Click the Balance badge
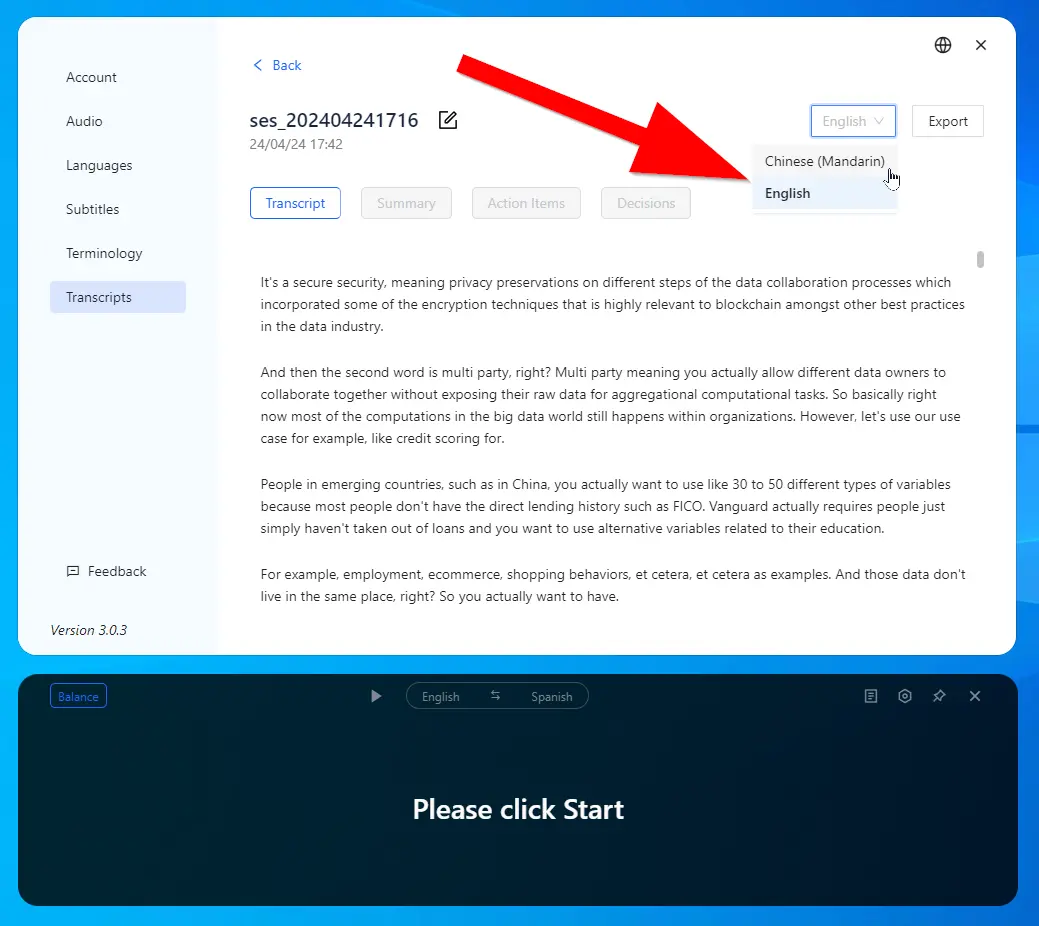Image resolution: width=1039 pixels, height=926 pixels. [78, 696]
